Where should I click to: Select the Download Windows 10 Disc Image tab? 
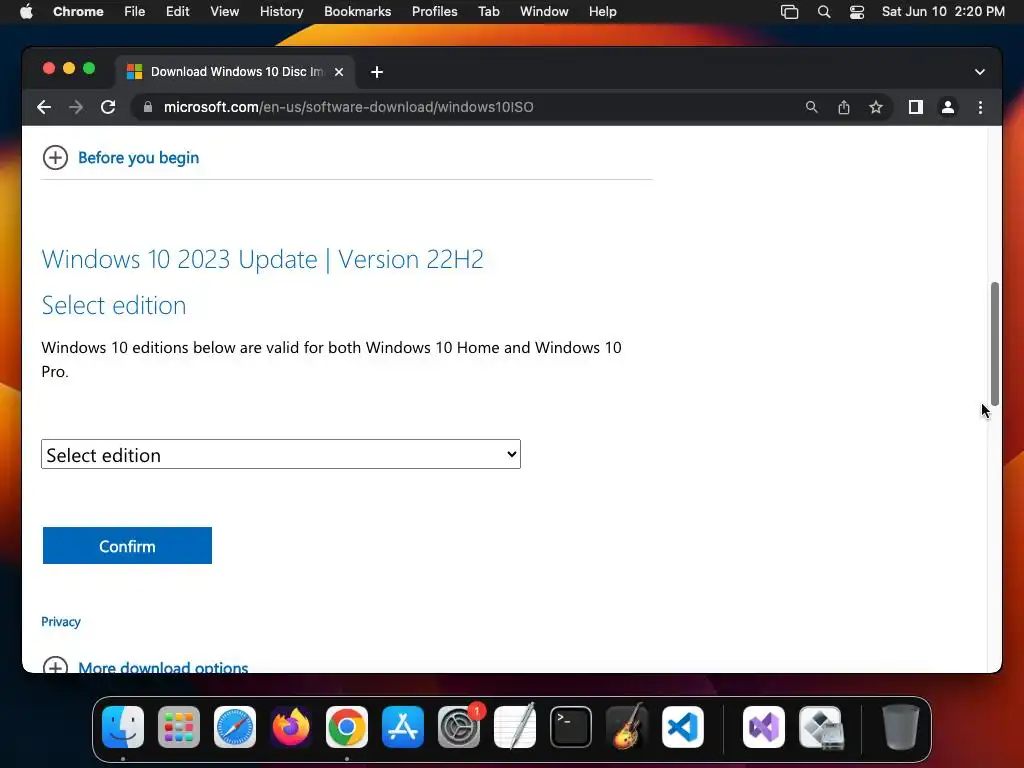pyautogui.click(x=235, y=72)
